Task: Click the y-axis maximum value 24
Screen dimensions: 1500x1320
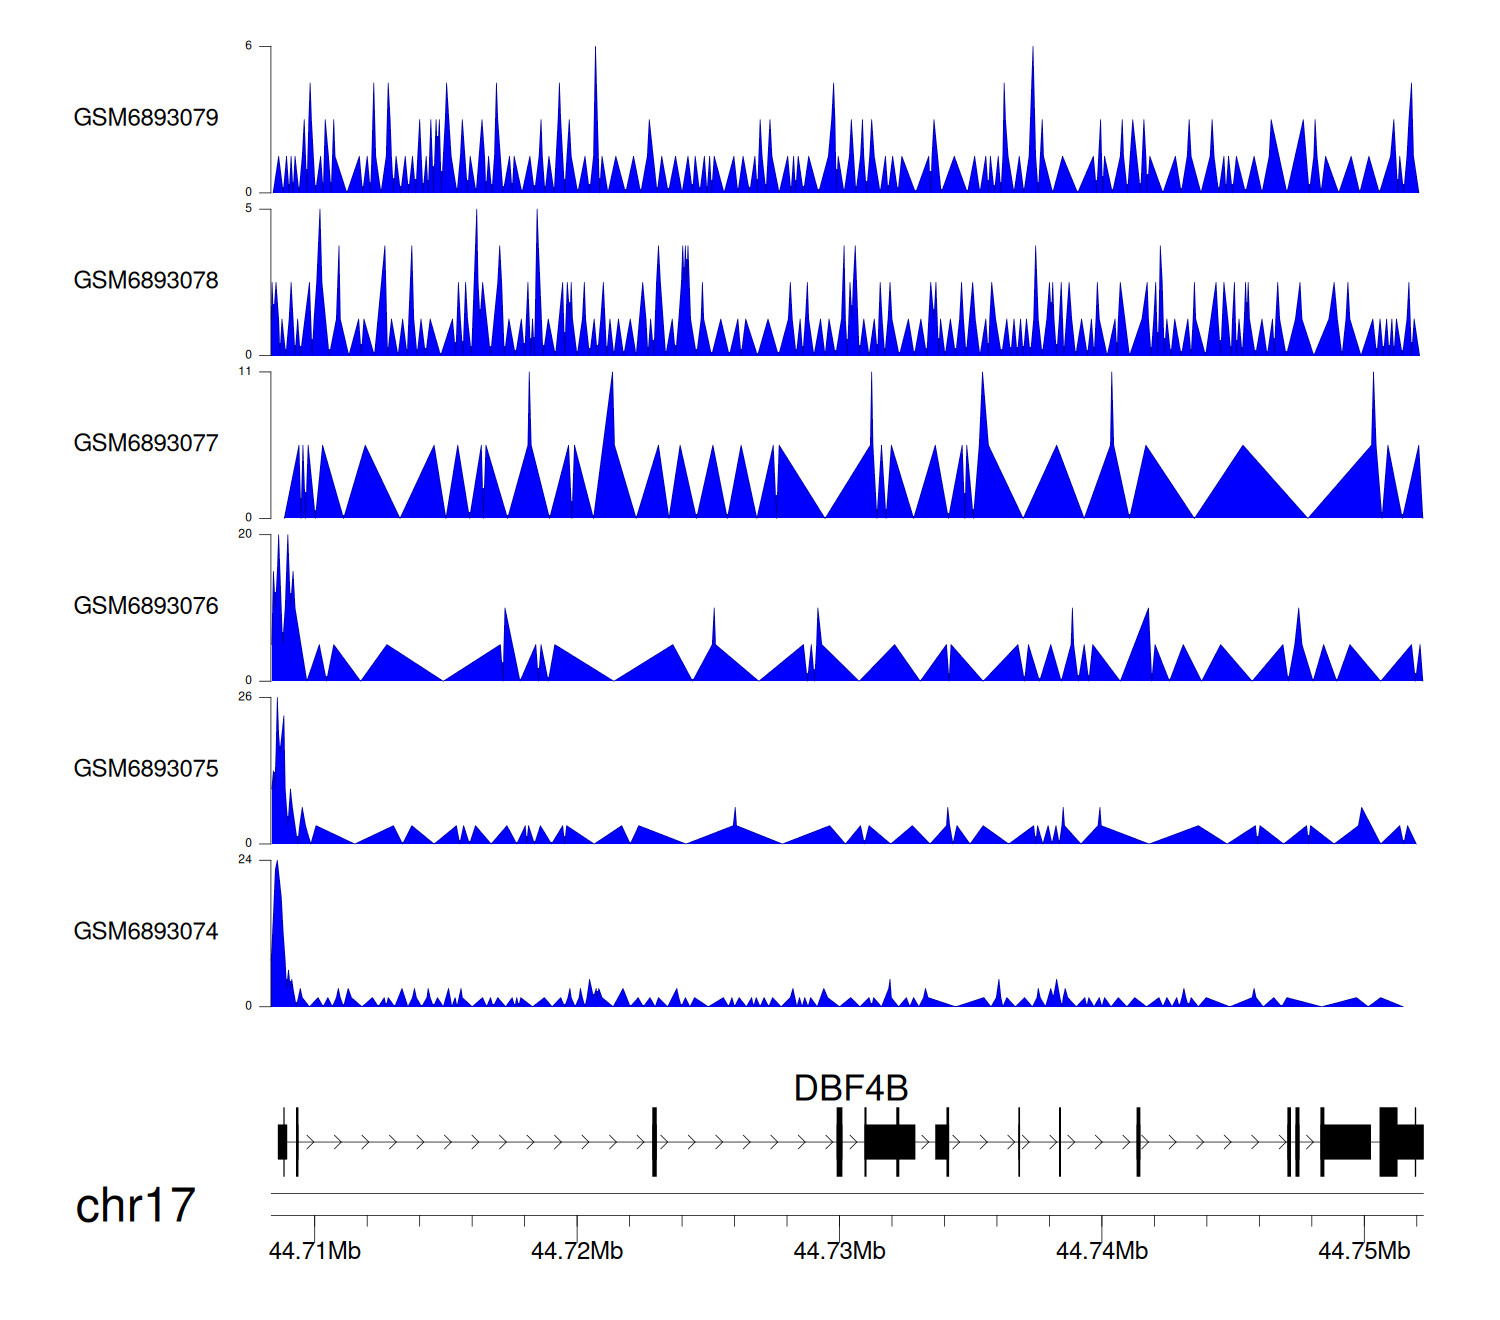Action: 245,860
